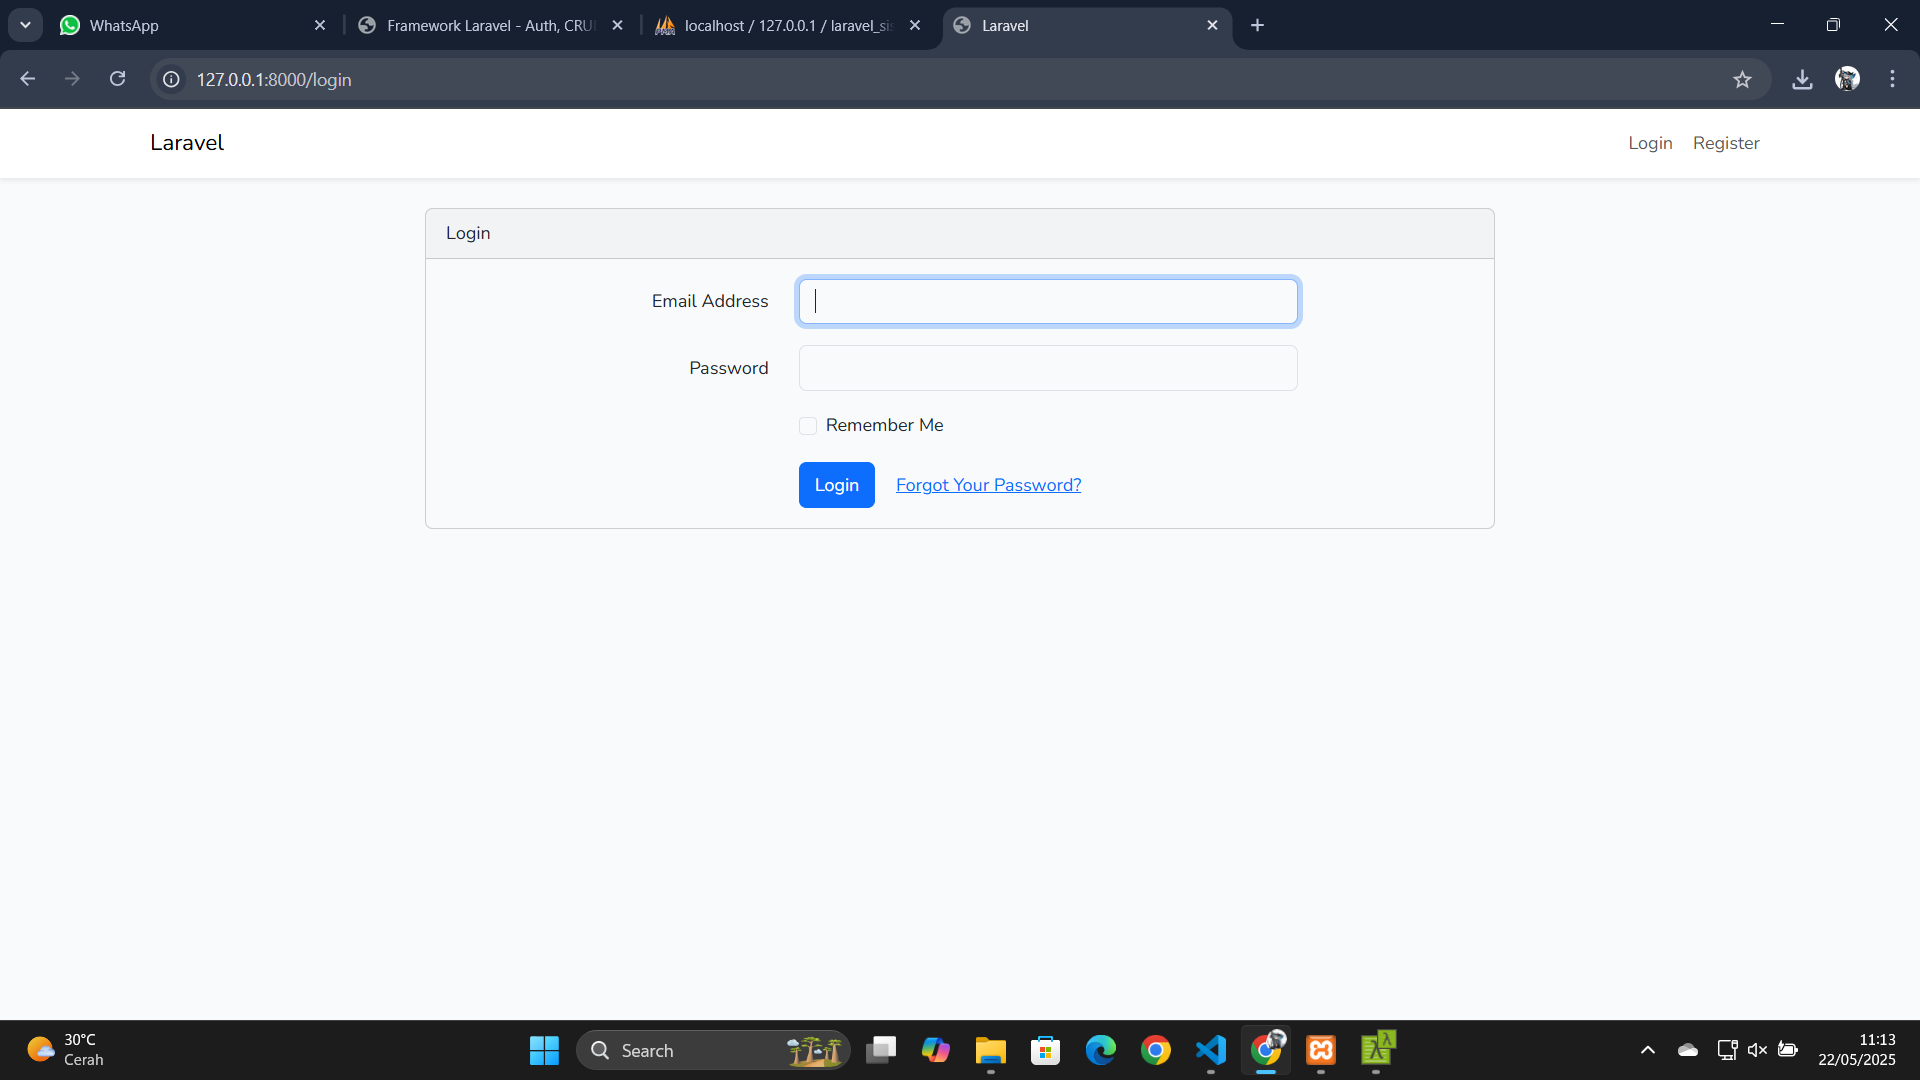Switch to the localhost phpMyAdmin tab
Screen dimensions: 1920x1080
[780, 25]
